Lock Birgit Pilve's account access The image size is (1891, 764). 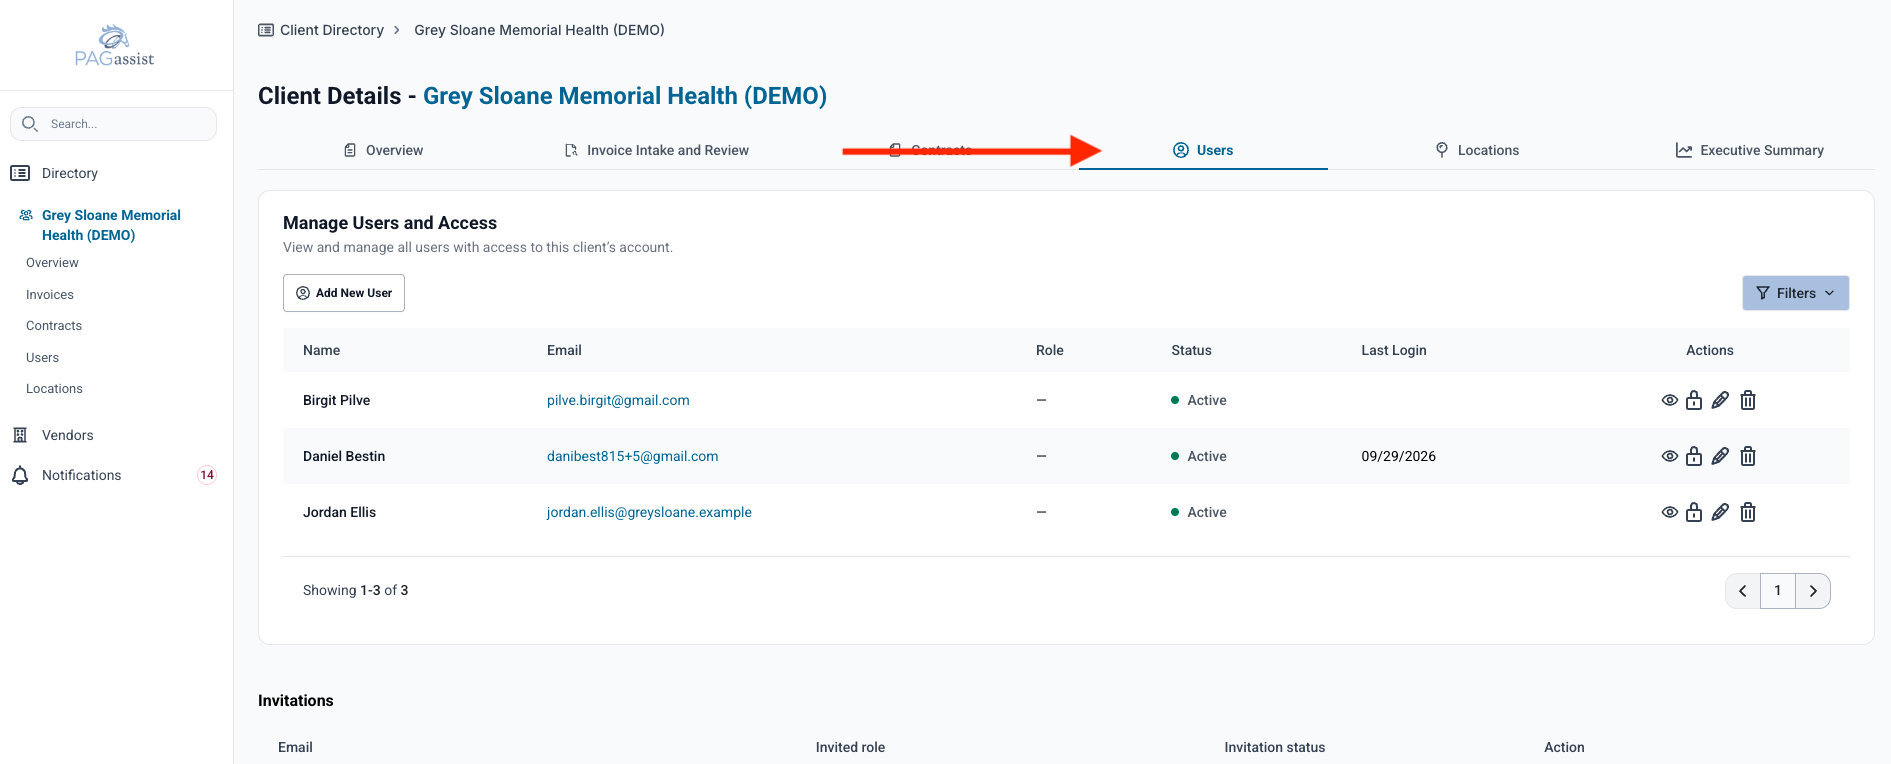(x=1694, y=400)
